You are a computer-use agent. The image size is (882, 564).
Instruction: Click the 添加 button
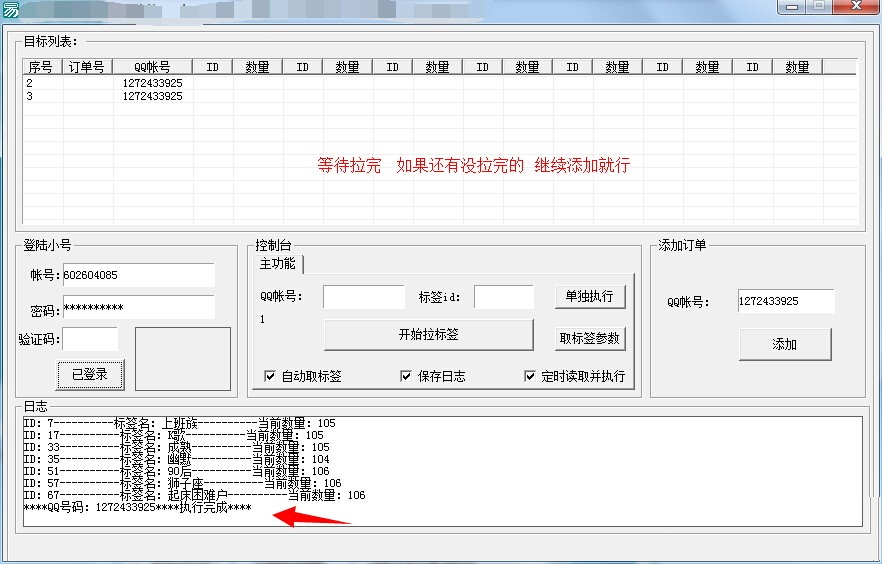pos(785,344)
